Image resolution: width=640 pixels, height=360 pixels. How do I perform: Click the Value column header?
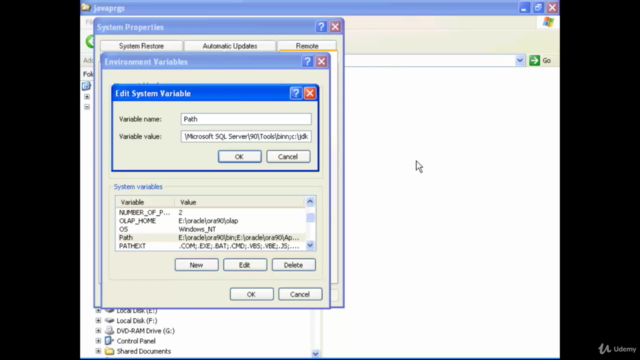click(240, 202)
